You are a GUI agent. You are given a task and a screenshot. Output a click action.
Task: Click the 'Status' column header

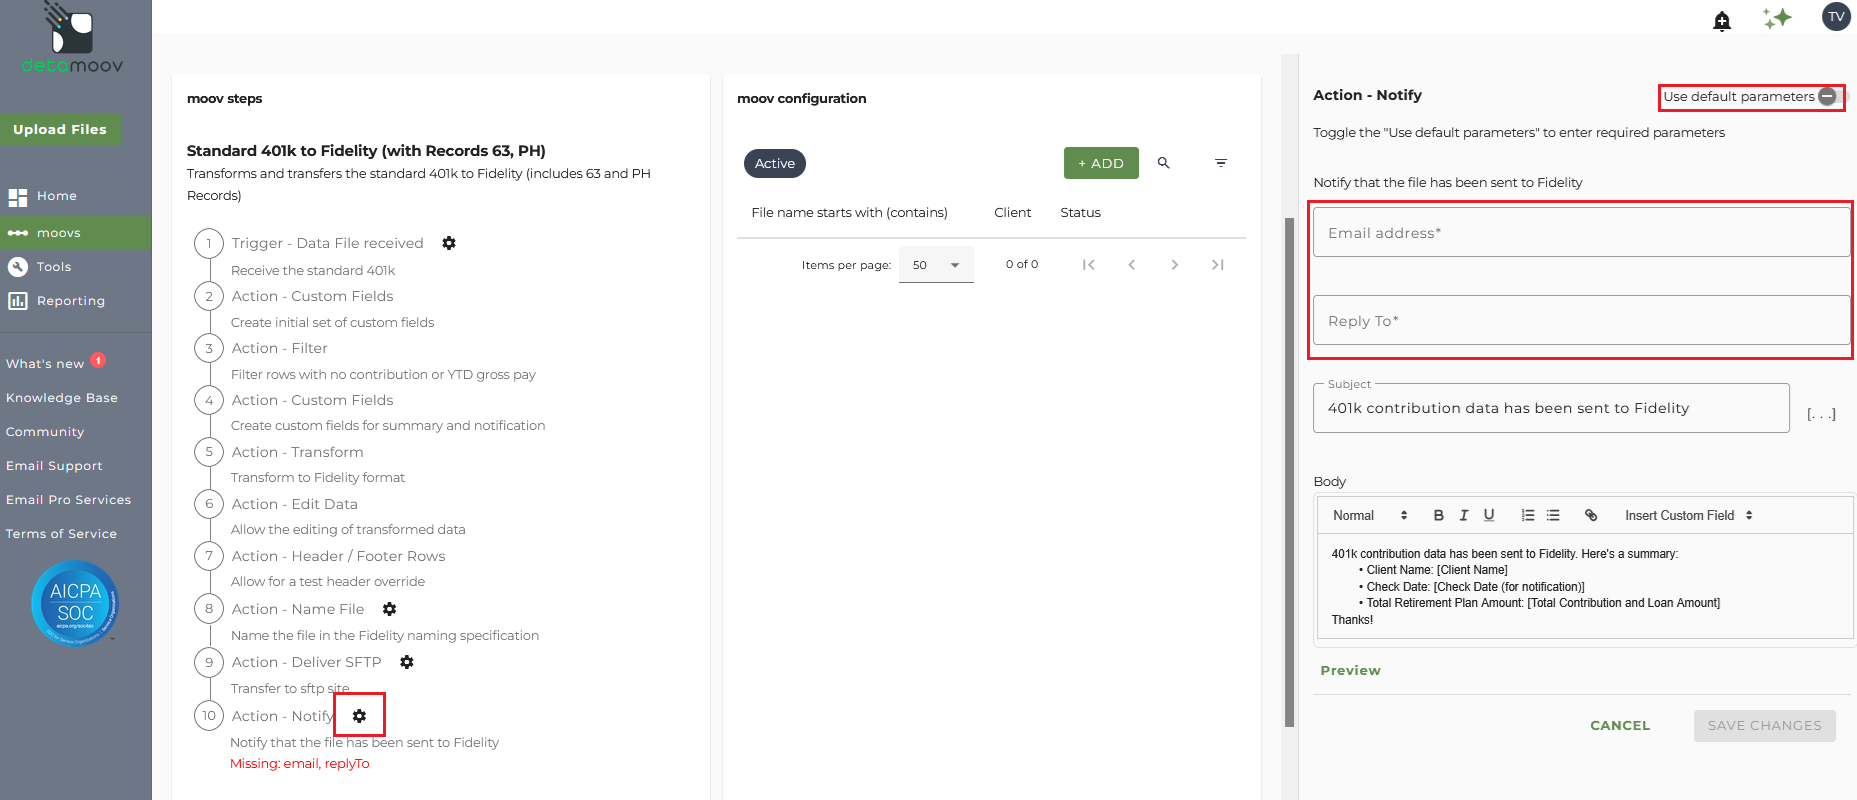point(1080,213)
